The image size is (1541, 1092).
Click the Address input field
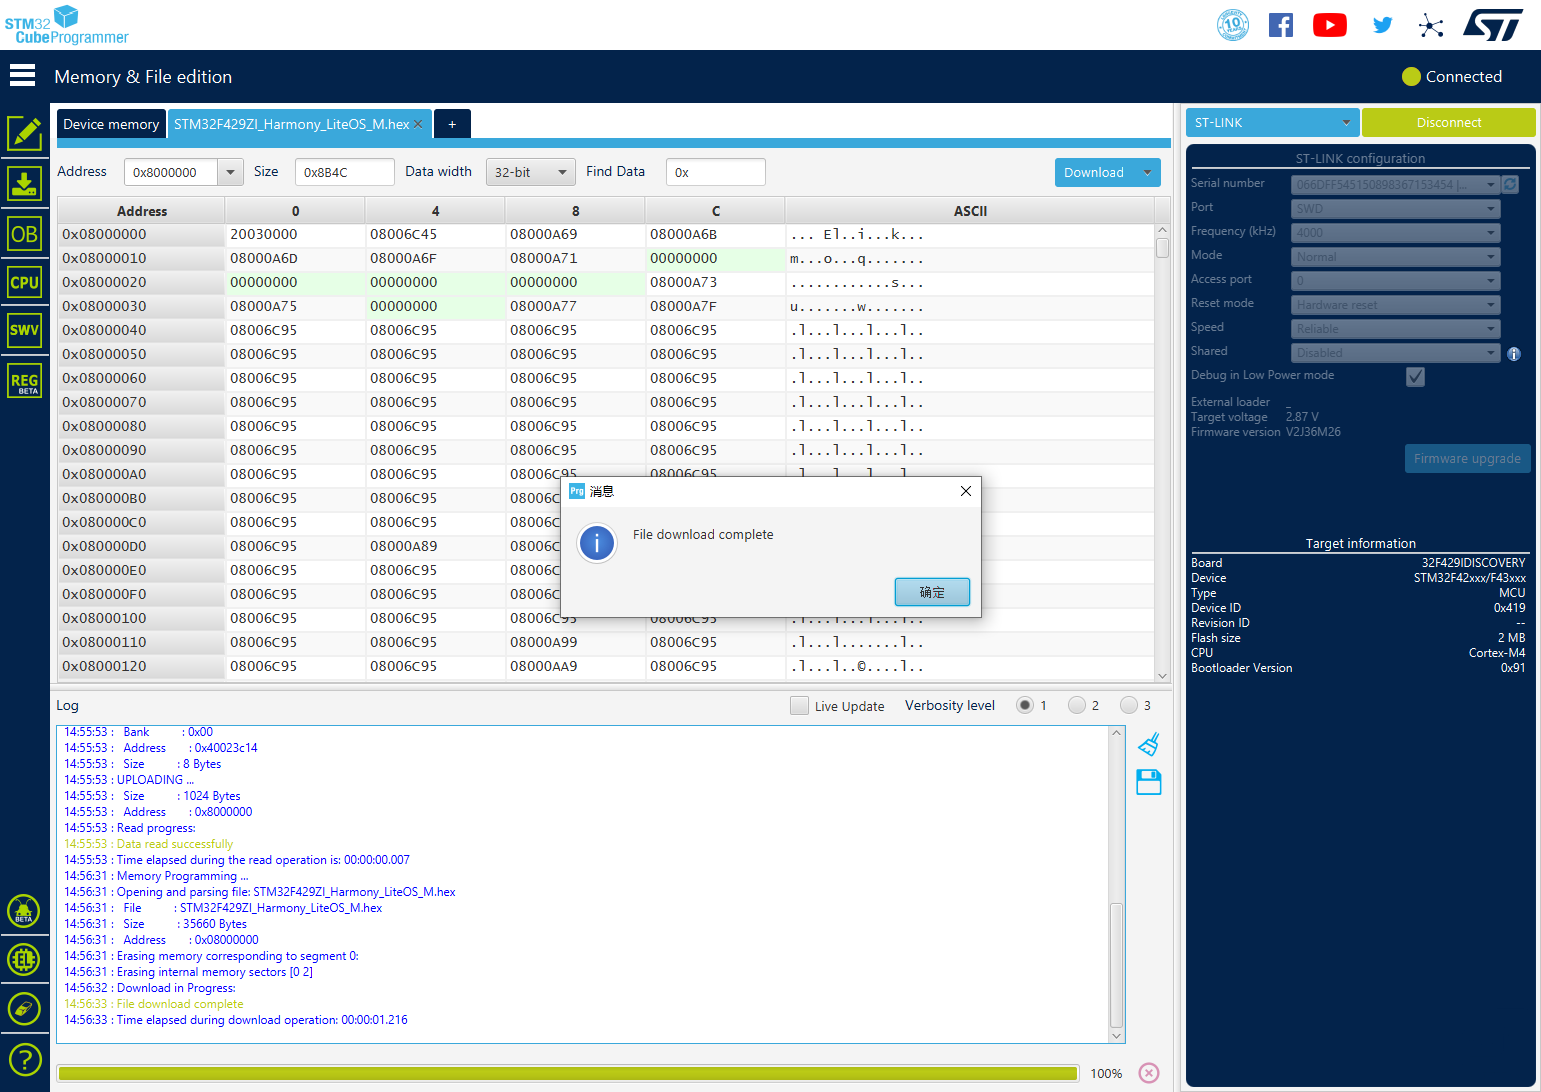[172, 172]
